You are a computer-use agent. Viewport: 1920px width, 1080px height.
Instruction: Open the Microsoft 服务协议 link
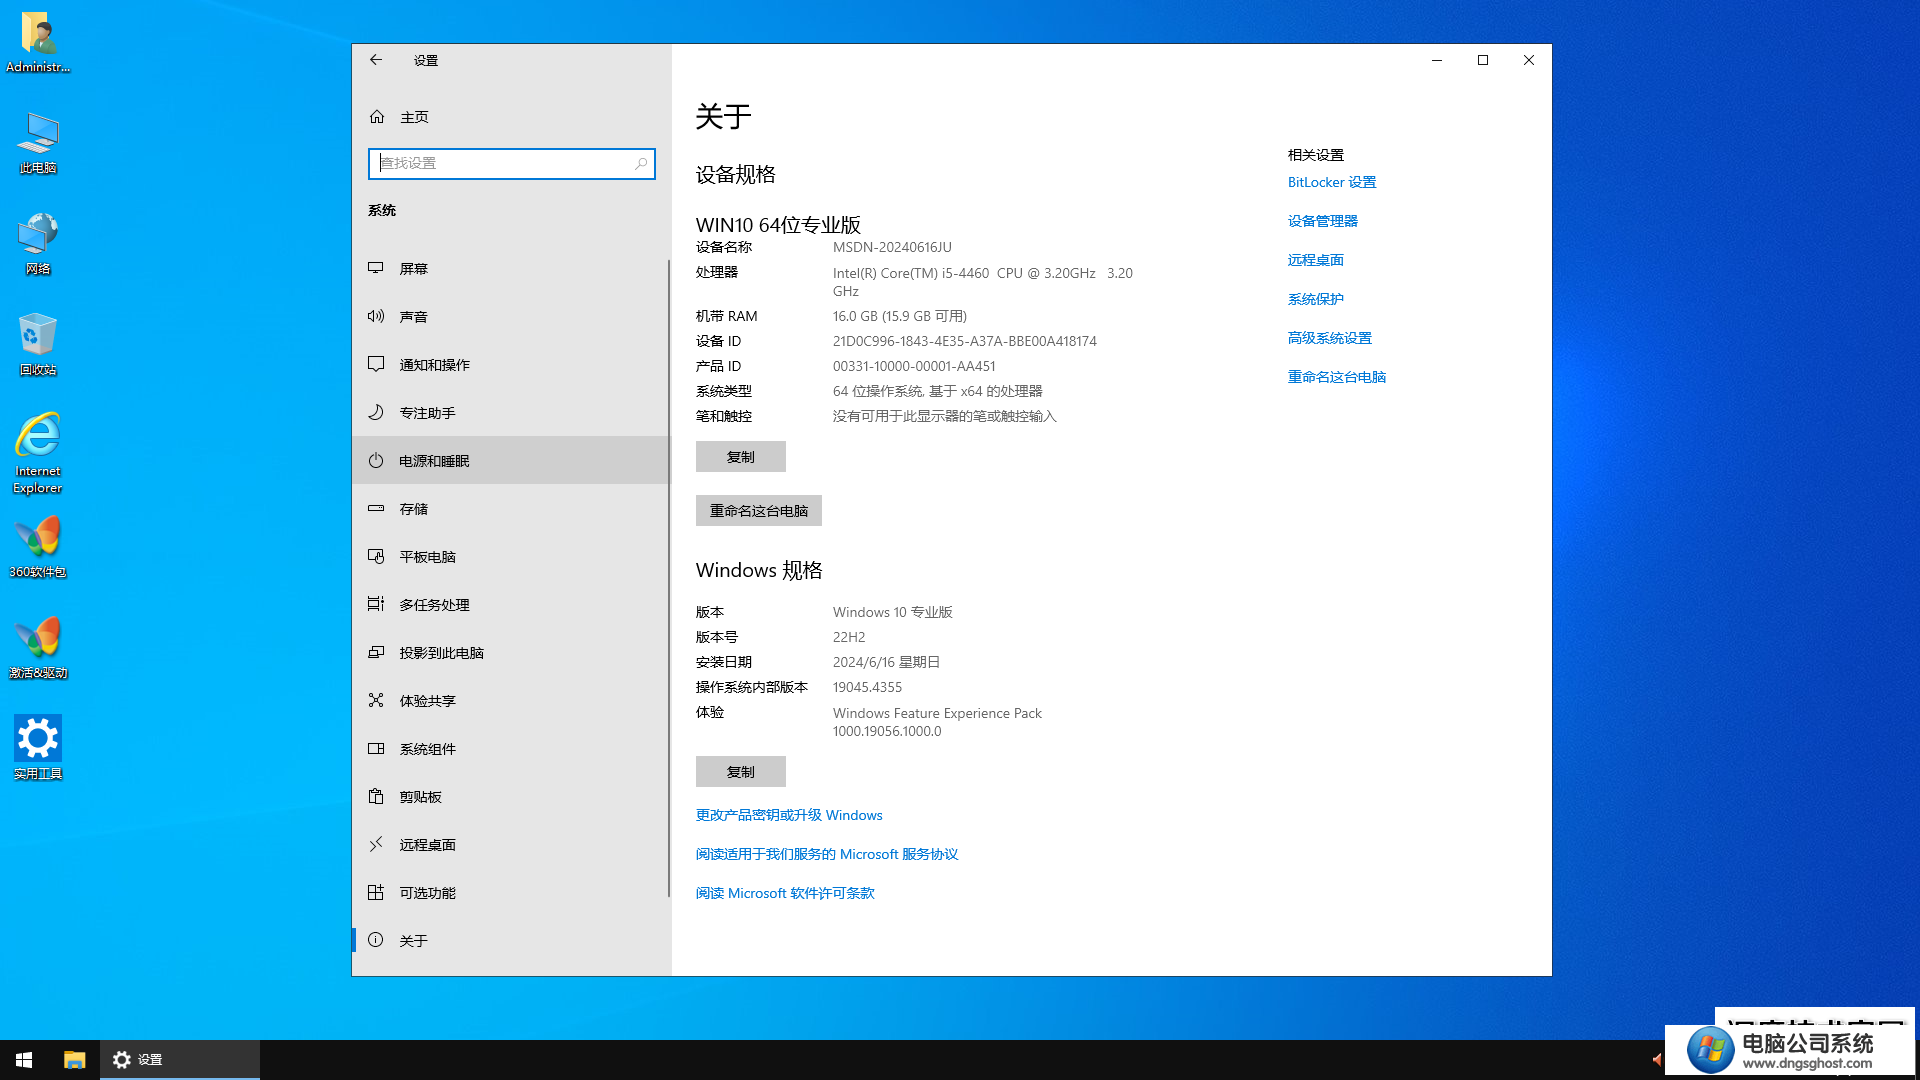(827, 854)
